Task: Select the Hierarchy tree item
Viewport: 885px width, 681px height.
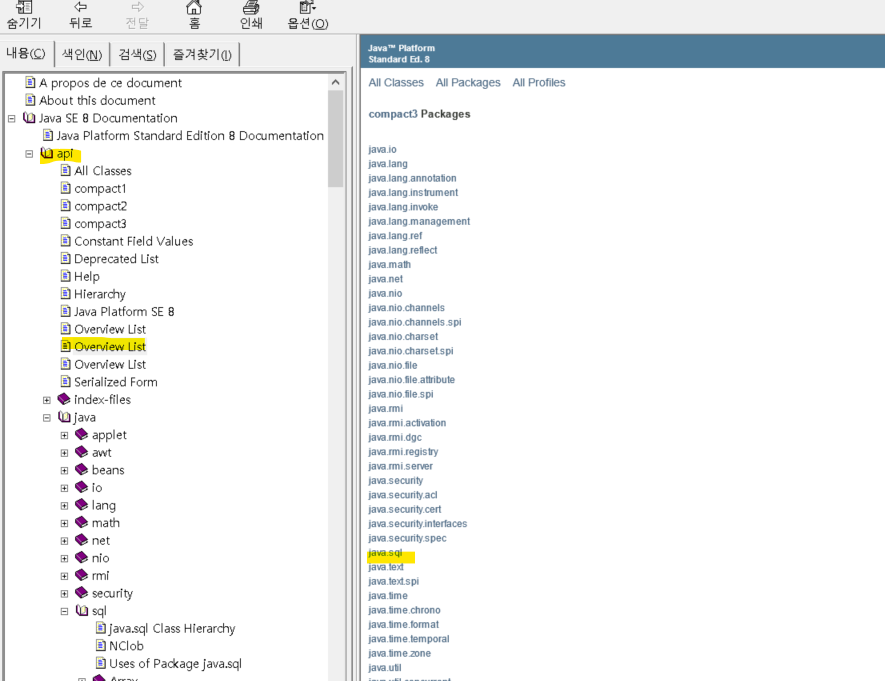Action: tap(100, 294)
